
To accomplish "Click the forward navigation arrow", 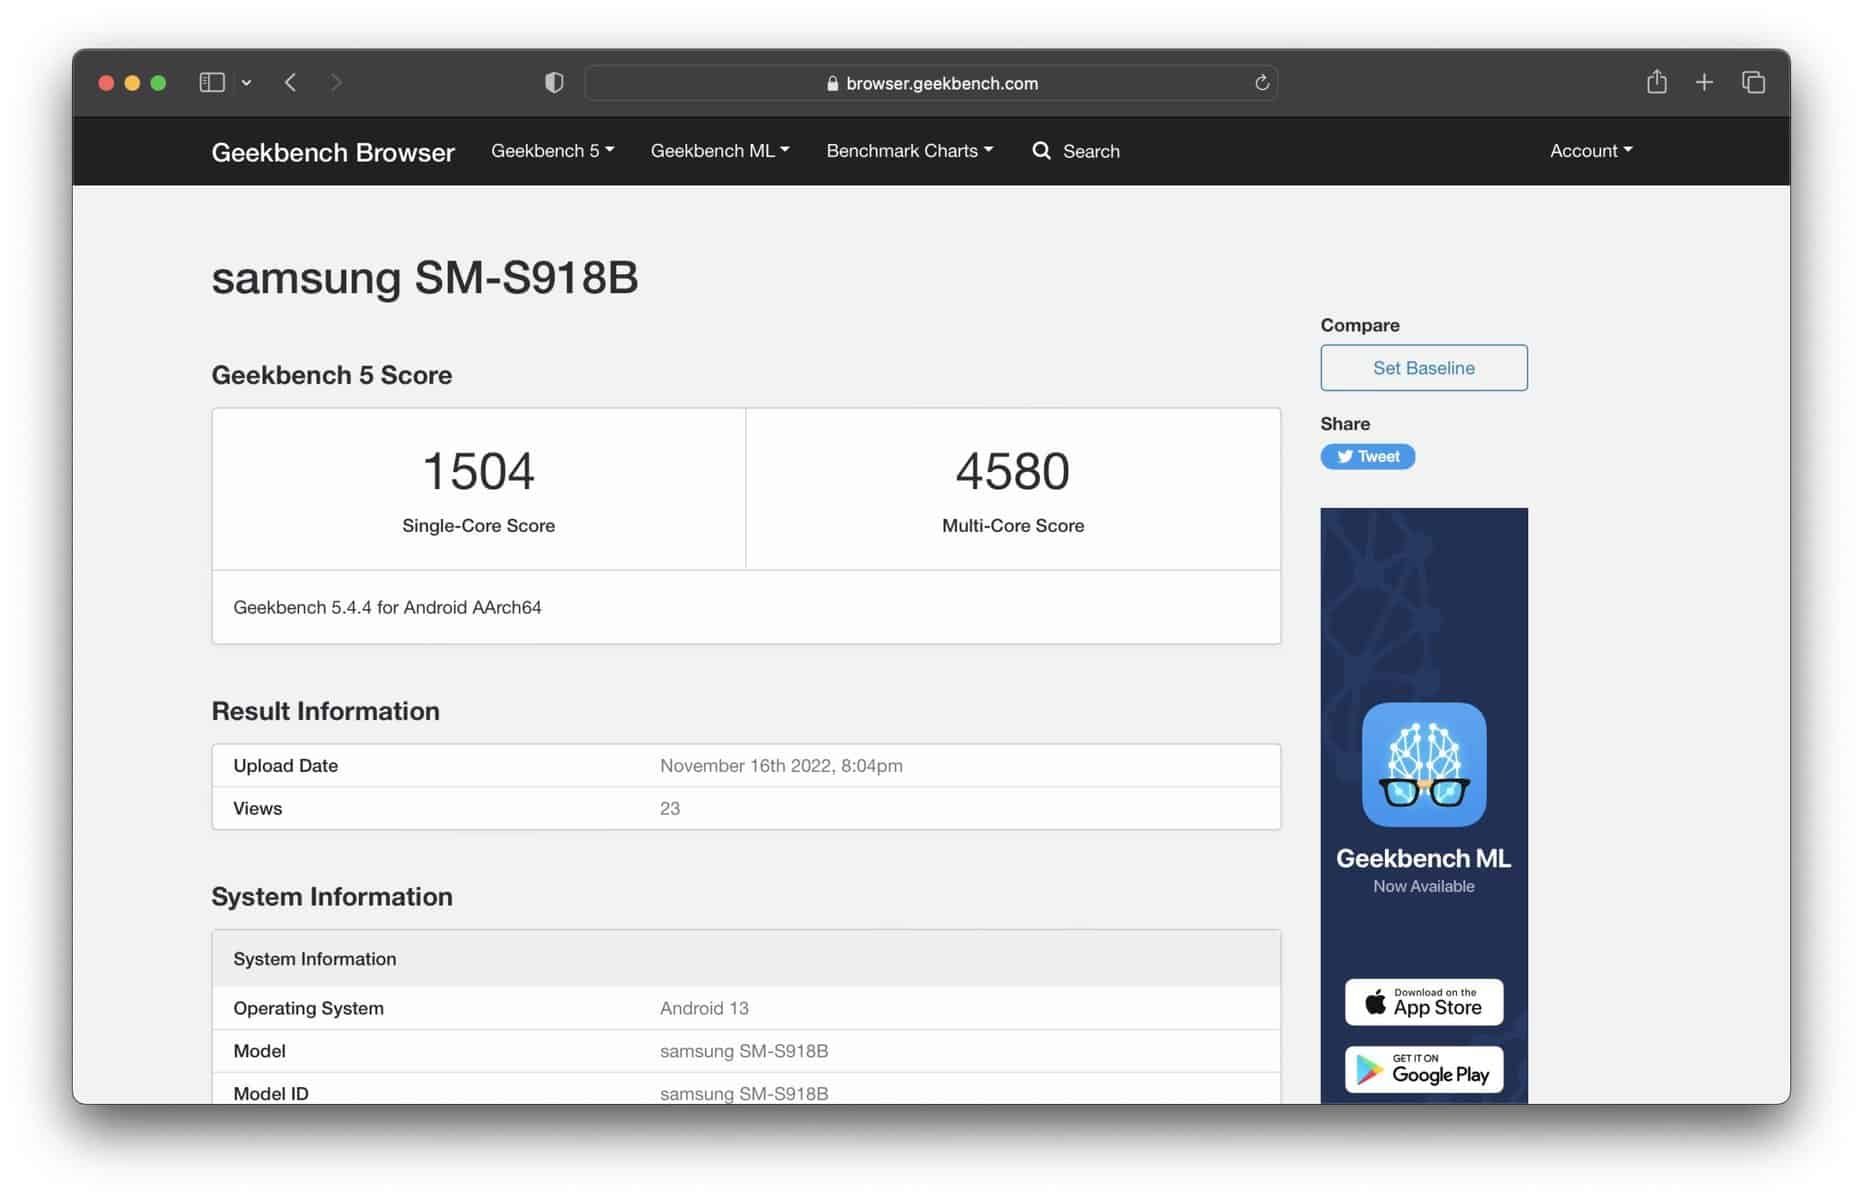I will pyautogui.click(x=336, y=82).
